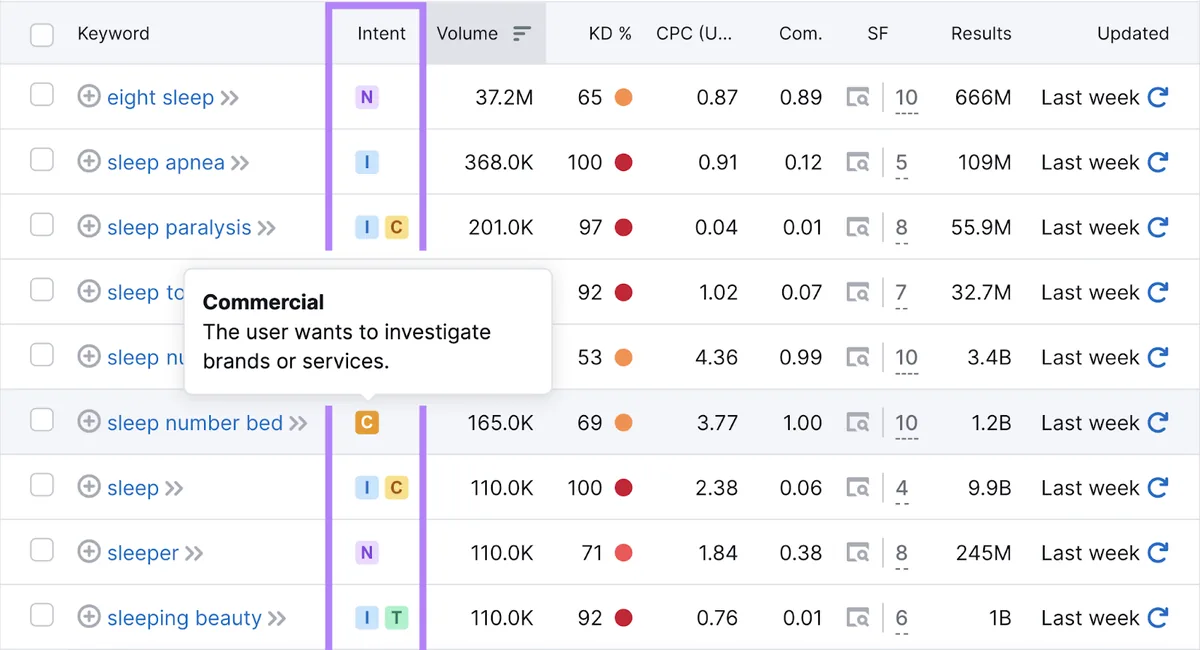Check the 'sleep number bed' row checkbox
The image size is (1200, 650).
tap(42, 421)
